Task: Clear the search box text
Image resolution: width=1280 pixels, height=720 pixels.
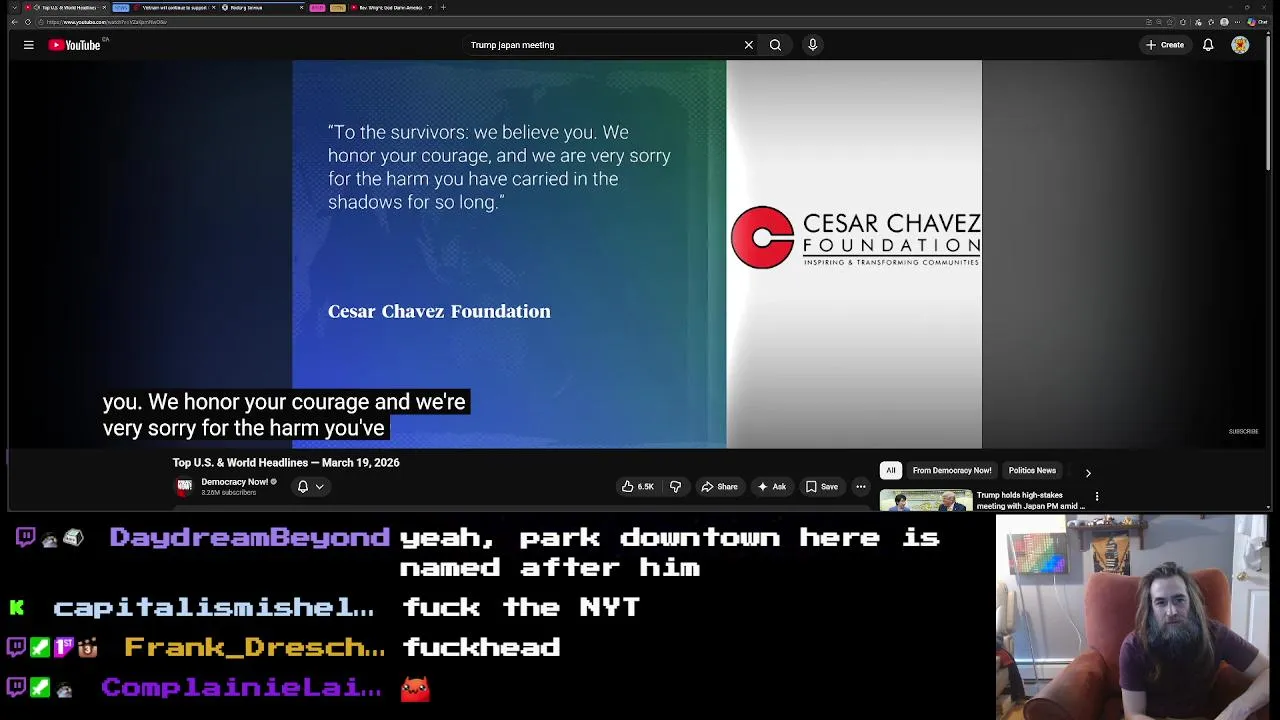Action: (x=748, y=45)
